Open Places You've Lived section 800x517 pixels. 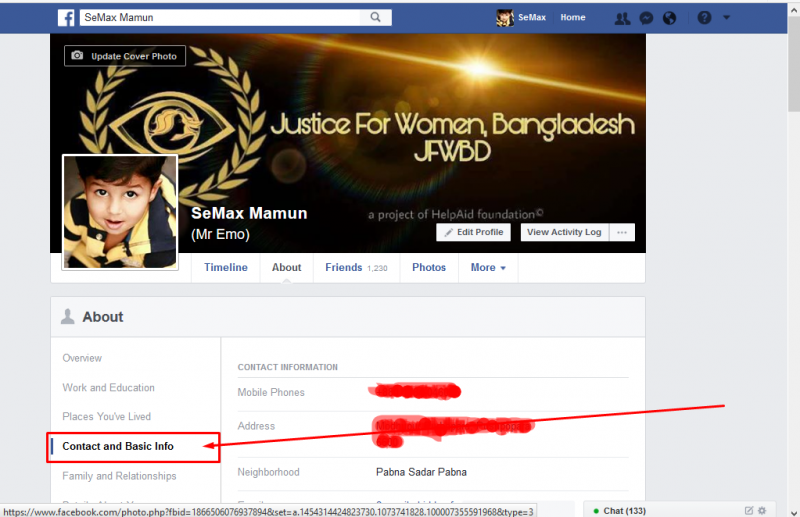coord(106,416)
